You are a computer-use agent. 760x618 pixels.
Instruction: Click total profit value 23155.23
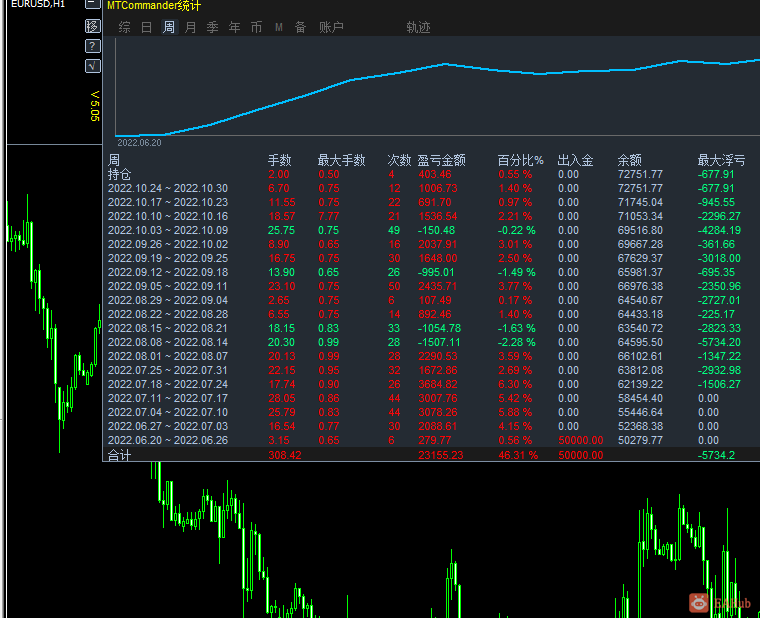(441, 456)
